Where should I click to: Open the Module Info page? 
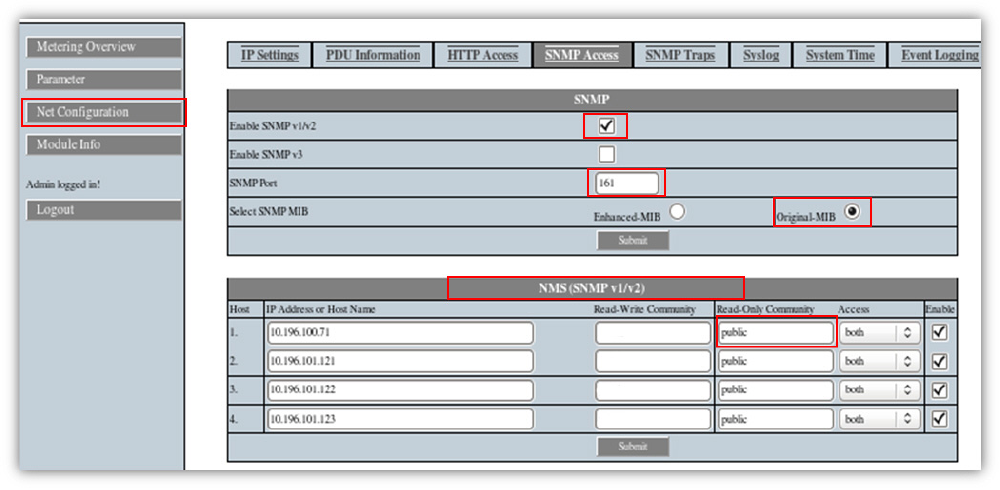tap(104, 145)
